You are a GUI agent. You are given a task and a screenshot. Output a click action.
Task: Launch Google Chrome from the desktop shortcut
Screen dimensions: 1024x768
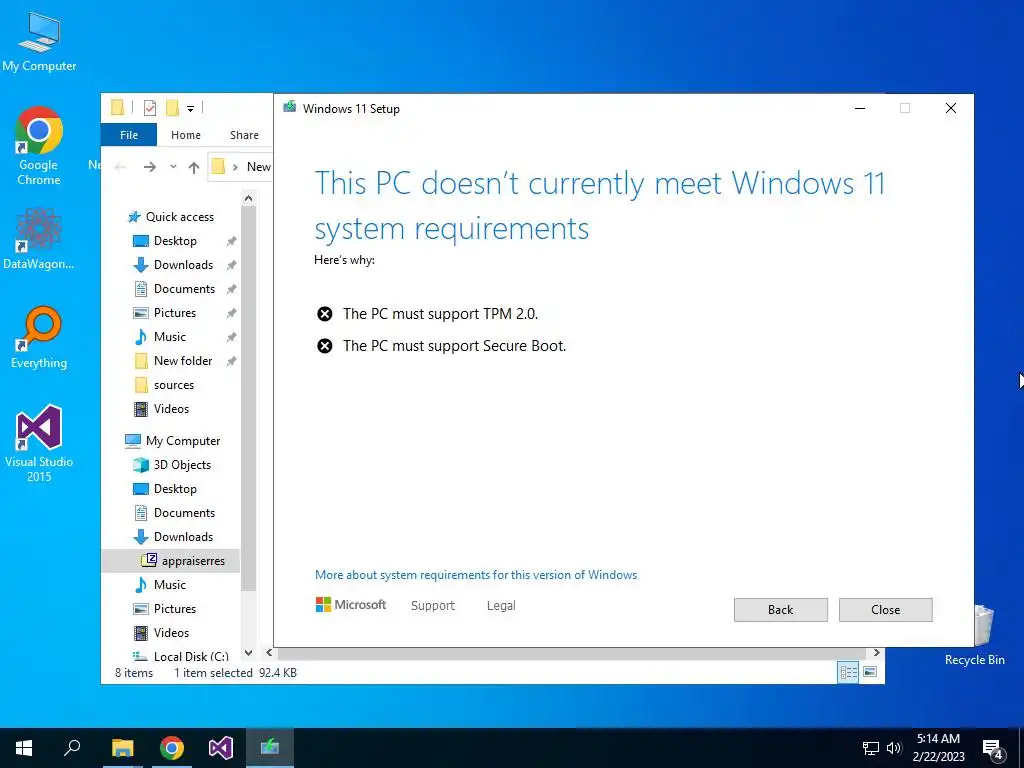[x=39, y=146]
